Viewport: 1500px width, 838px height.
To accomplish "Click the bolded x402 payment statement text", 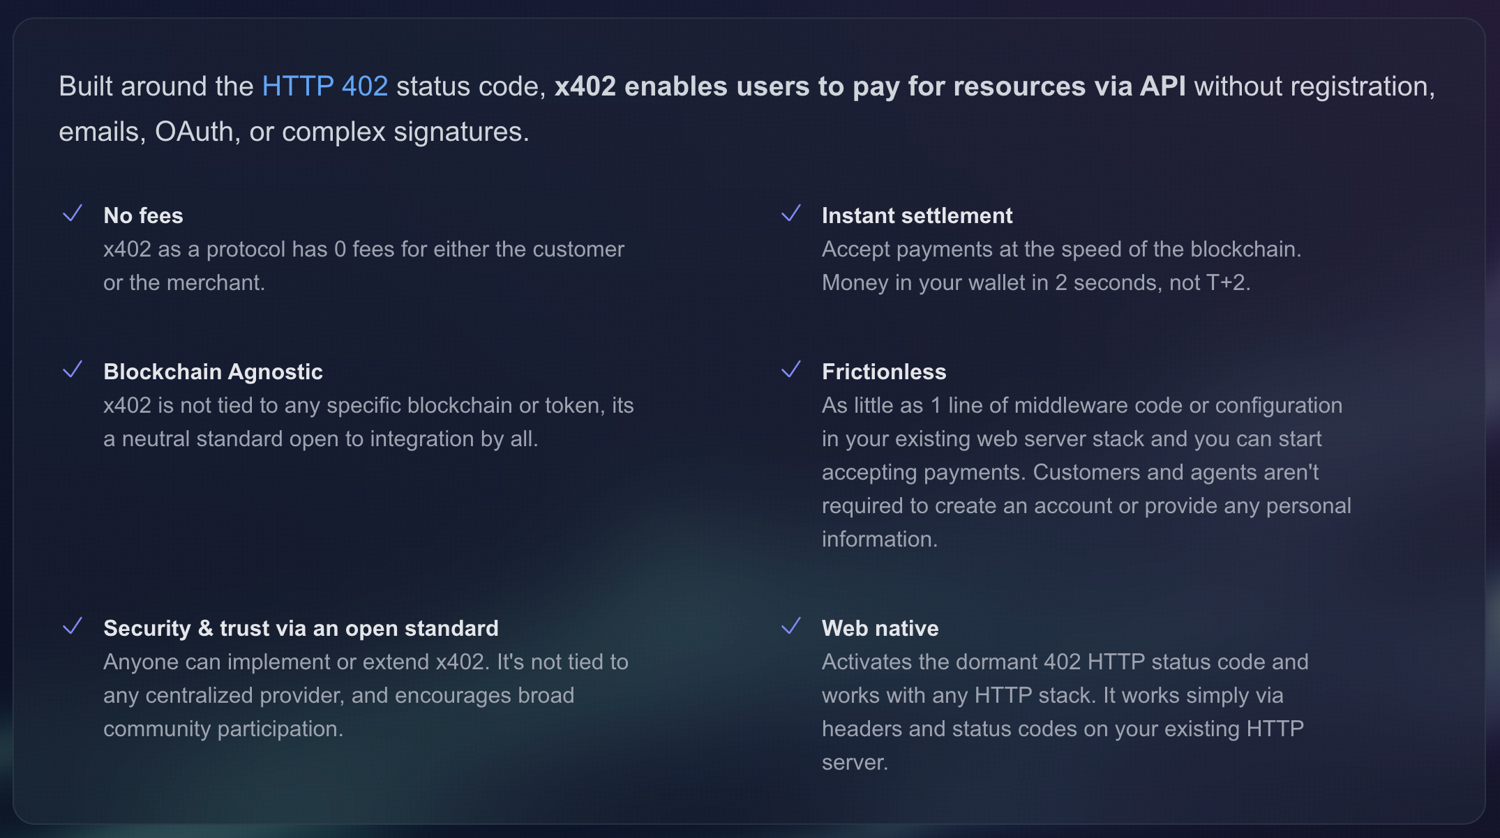I will [869, 86].
